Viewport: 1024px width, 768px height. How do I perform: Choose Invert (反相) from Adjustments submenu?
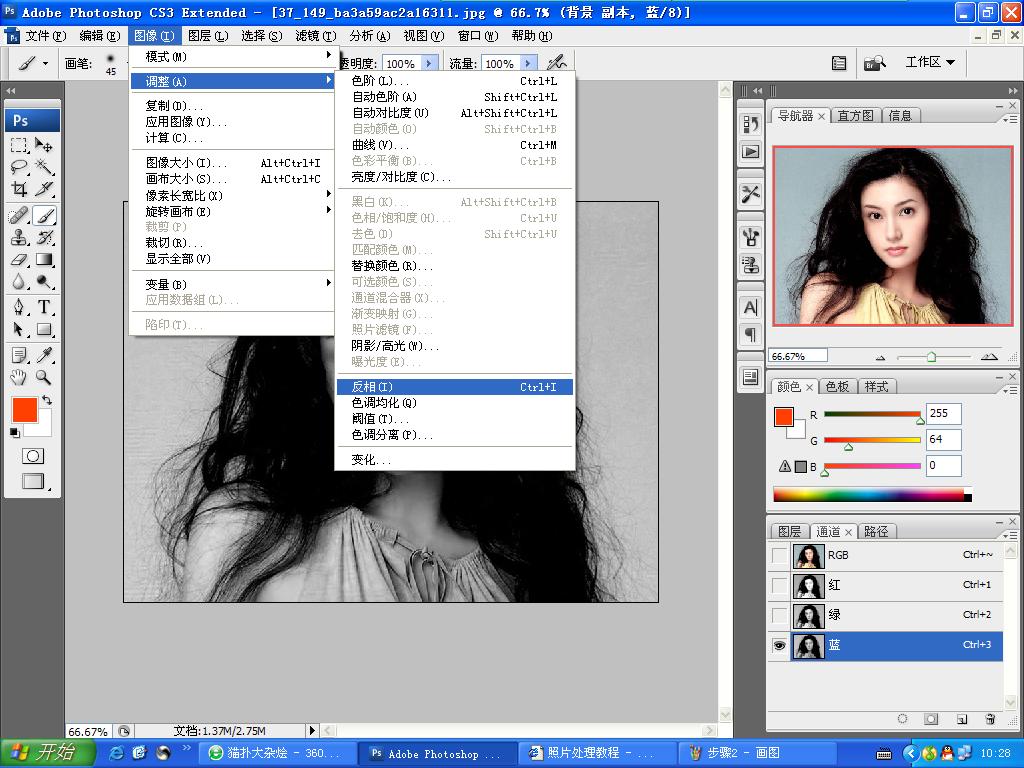tap(455, 387)
